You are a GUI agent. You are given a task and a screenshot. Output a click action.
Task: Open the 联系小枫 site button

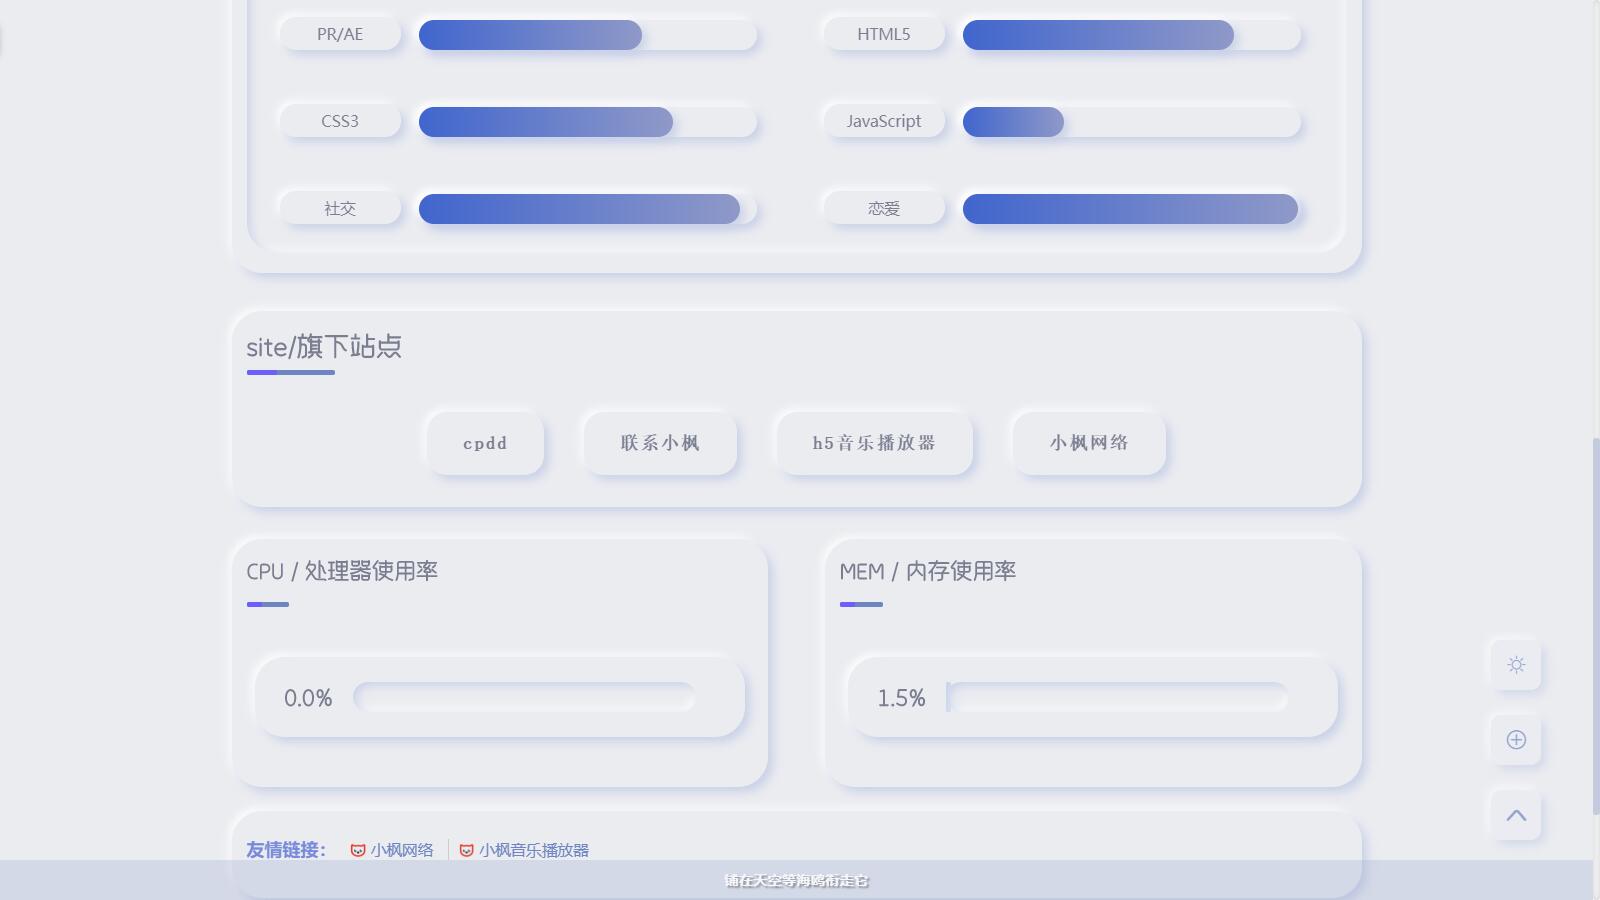click(660, 443)
